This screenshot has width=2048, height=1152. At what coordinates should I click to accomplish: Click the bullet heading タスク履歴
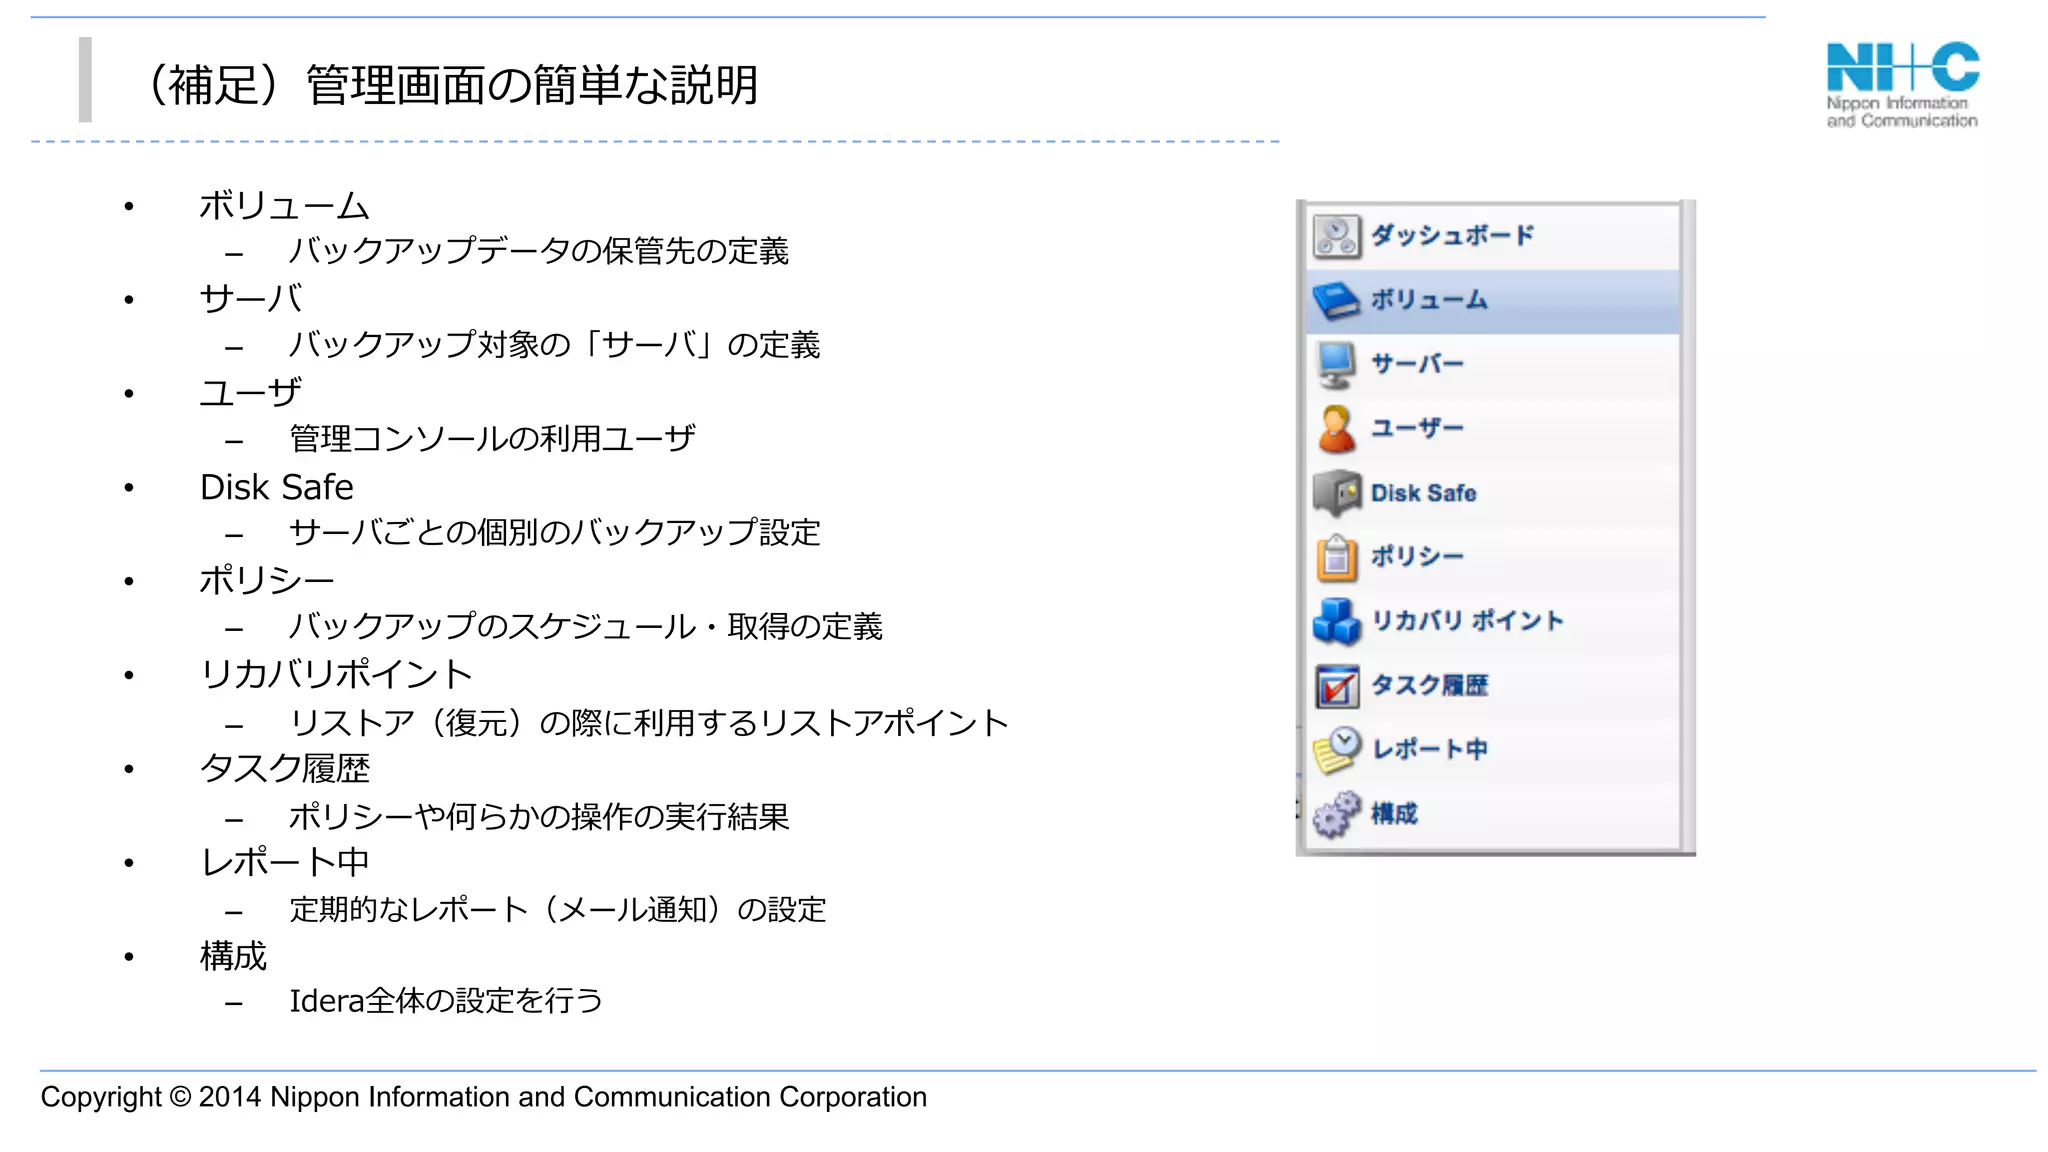[285, 768]
